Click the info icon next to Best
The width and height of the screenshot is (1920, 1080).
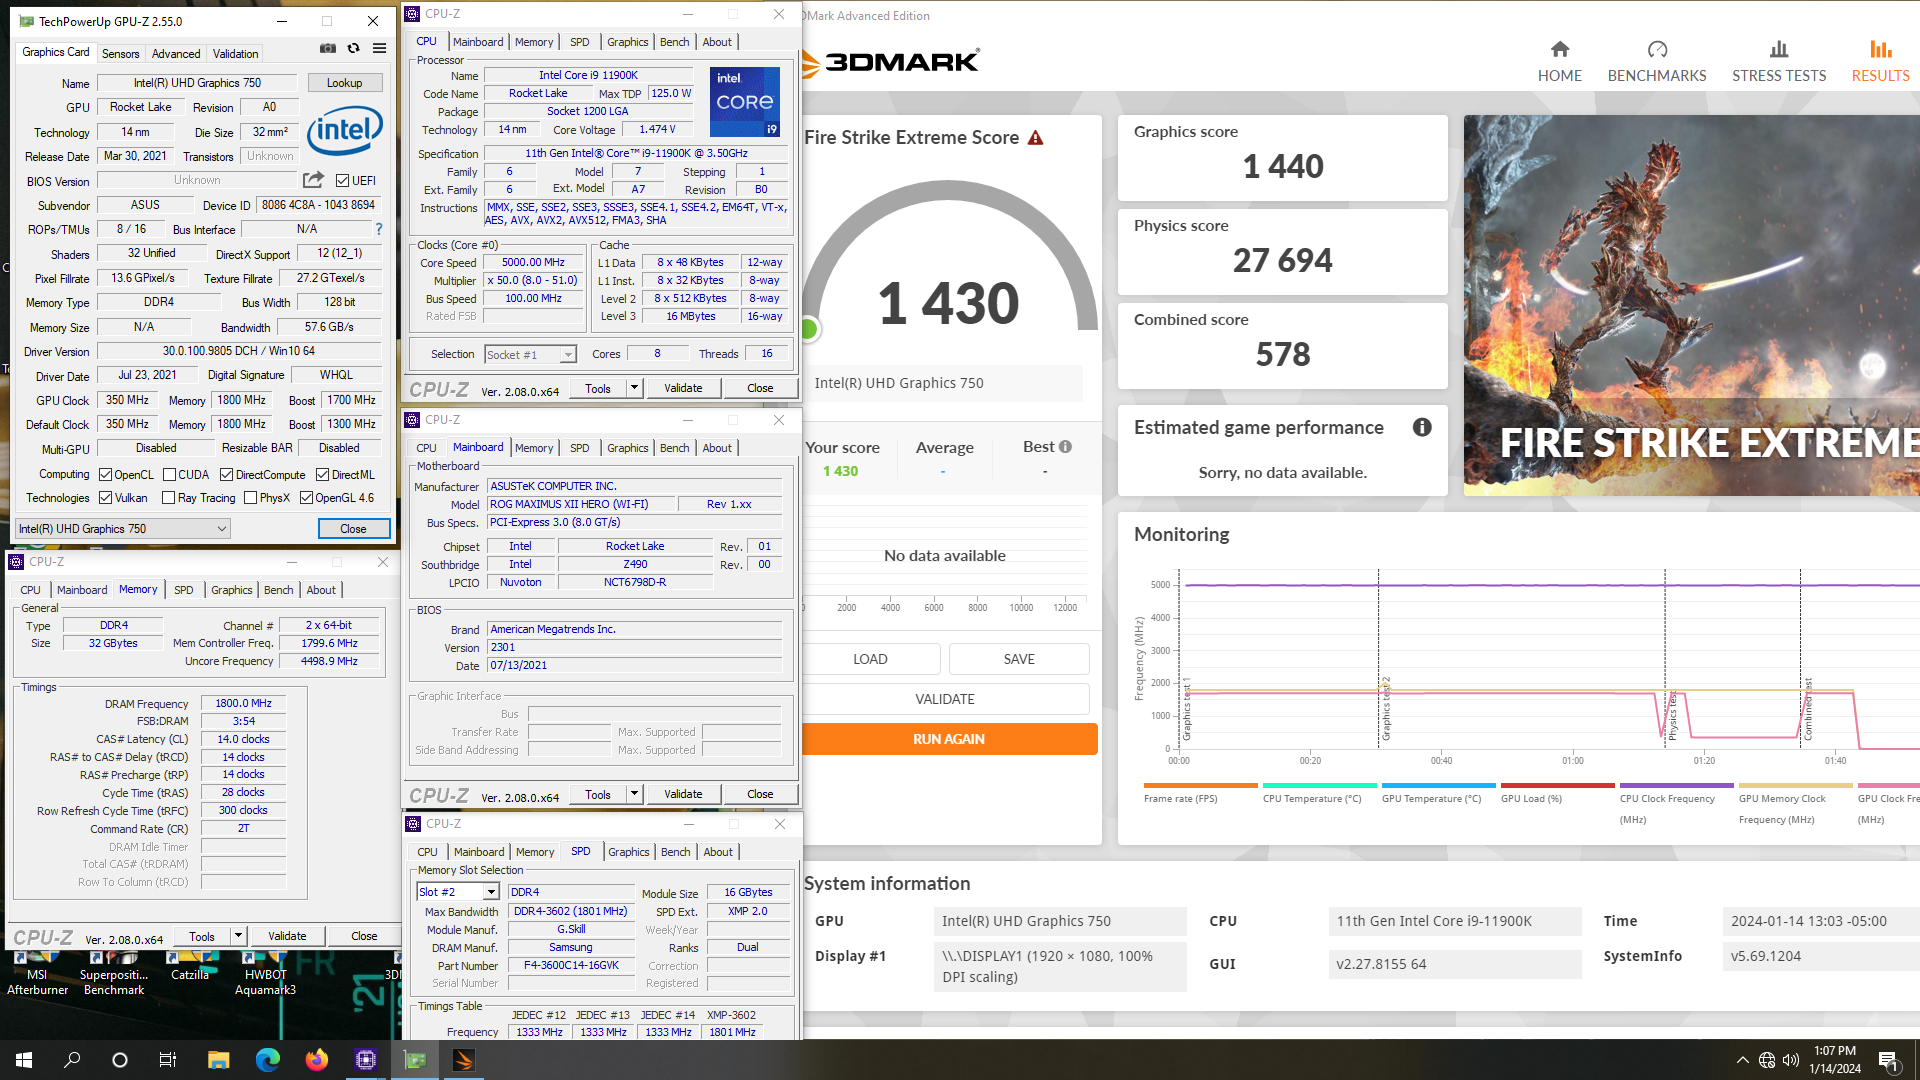[x=1066, y=447]
